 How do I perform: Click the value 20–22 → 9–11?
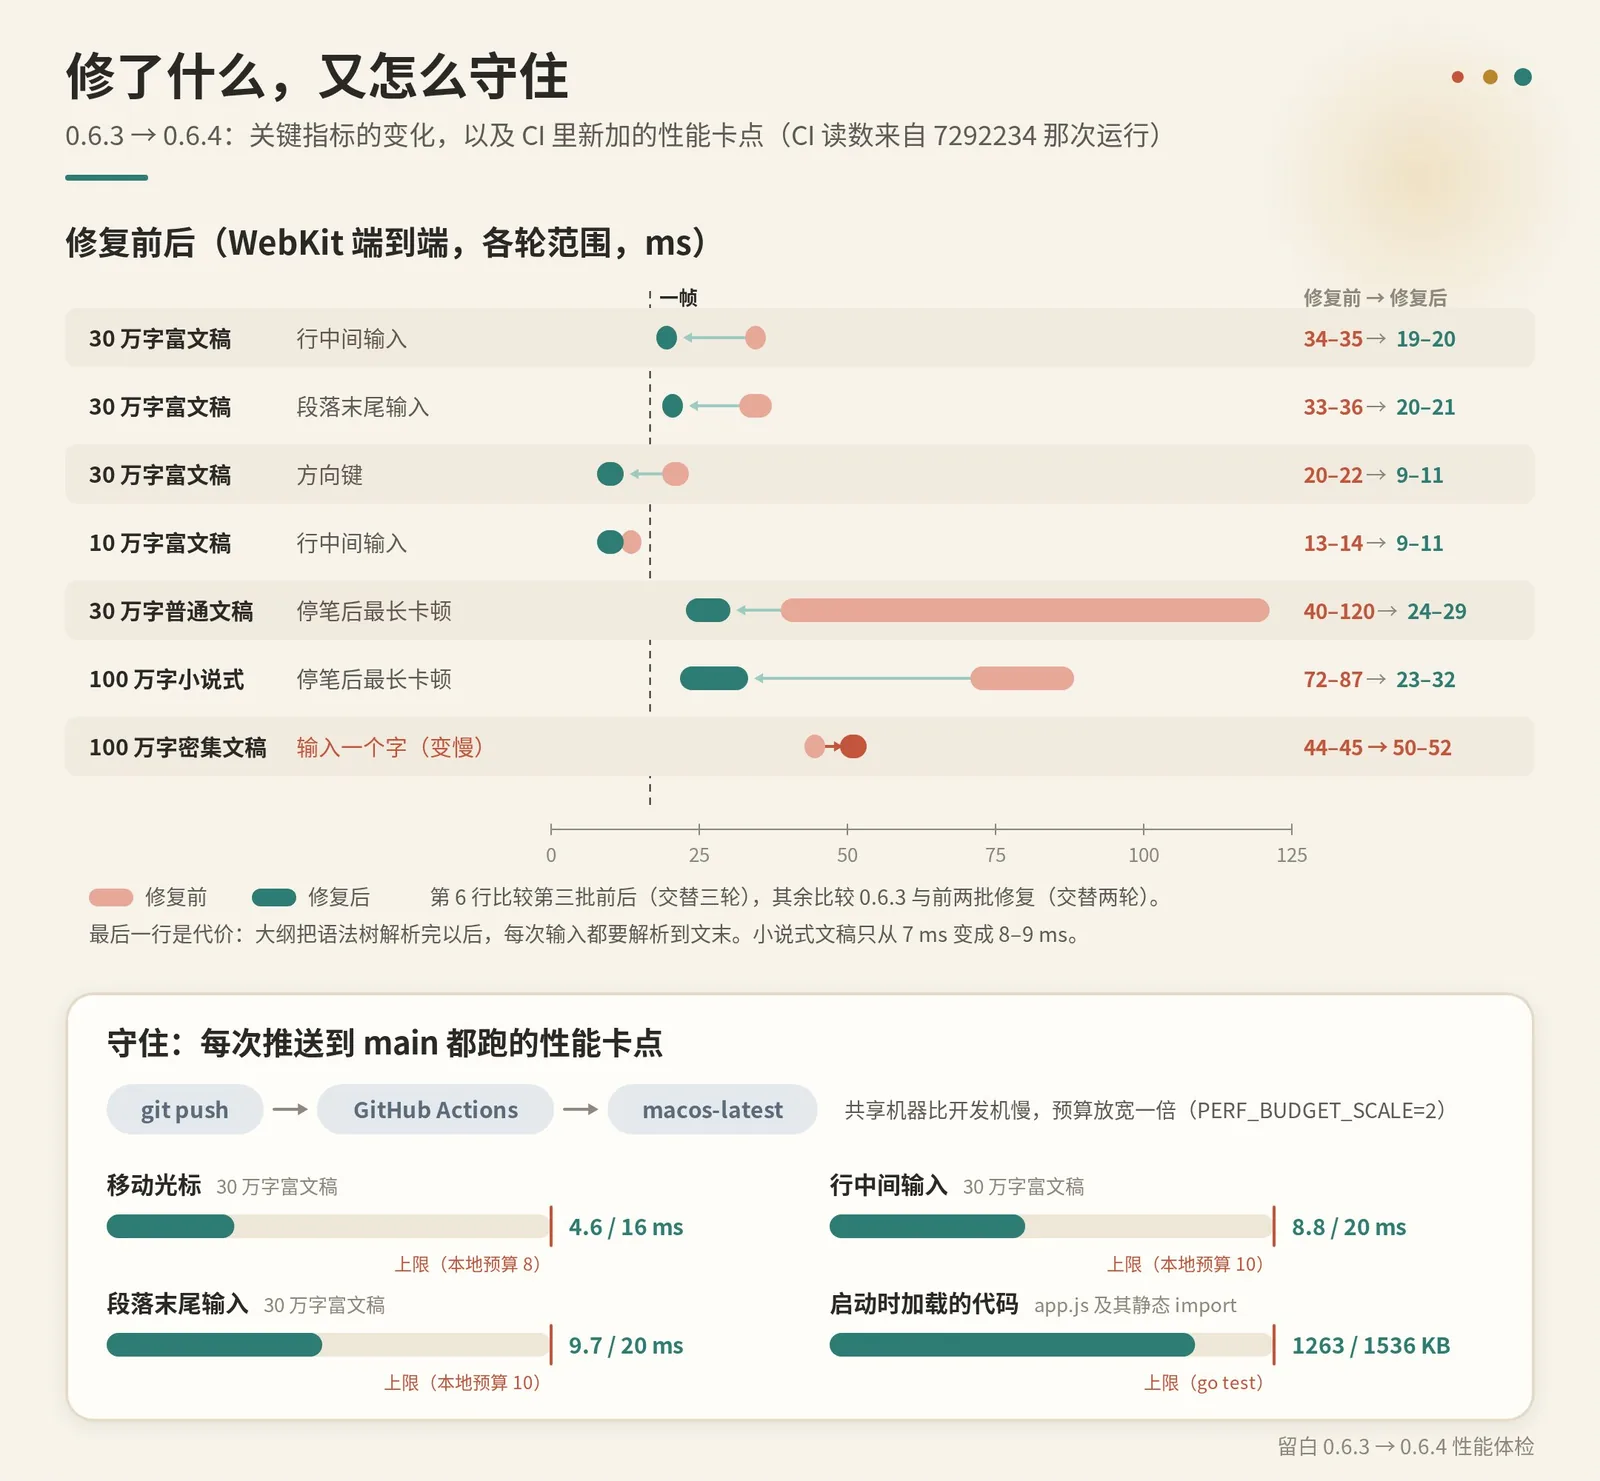1373,475
